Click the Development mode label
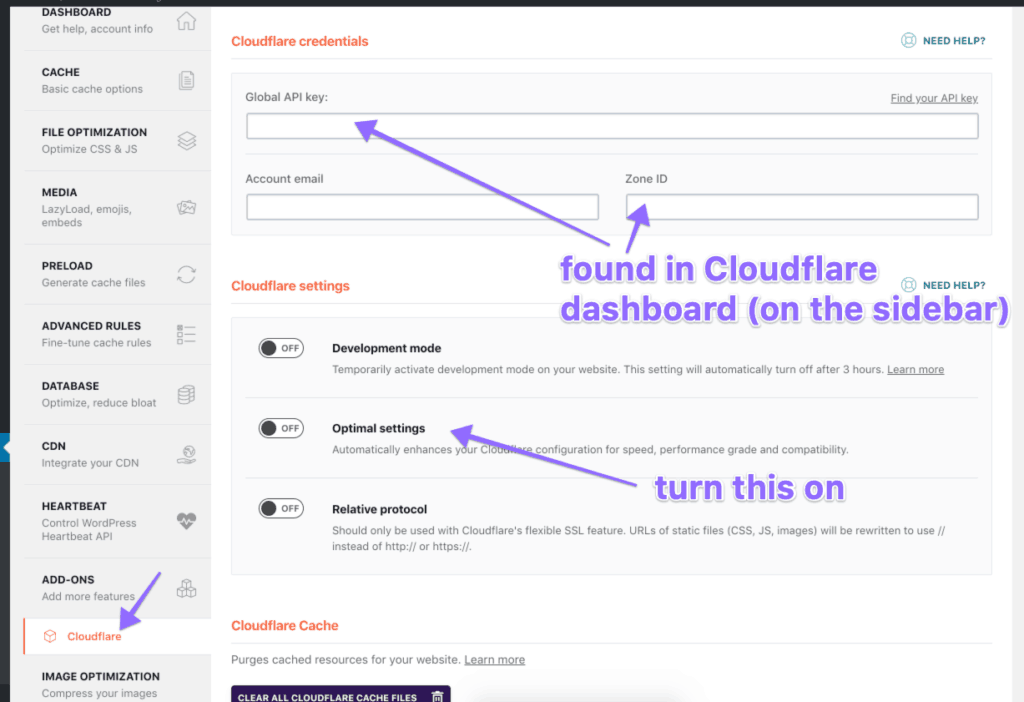This screenshot has width=1024, height=702. [386, 348]
